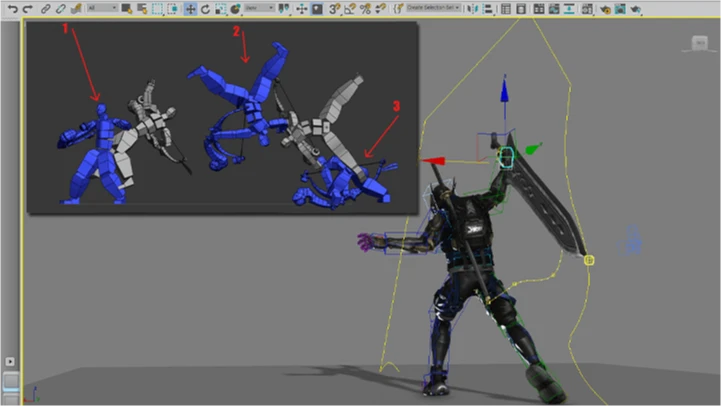Select the yellow trajectory key at sword tip
Screen dimensions: 721x406
589,260
